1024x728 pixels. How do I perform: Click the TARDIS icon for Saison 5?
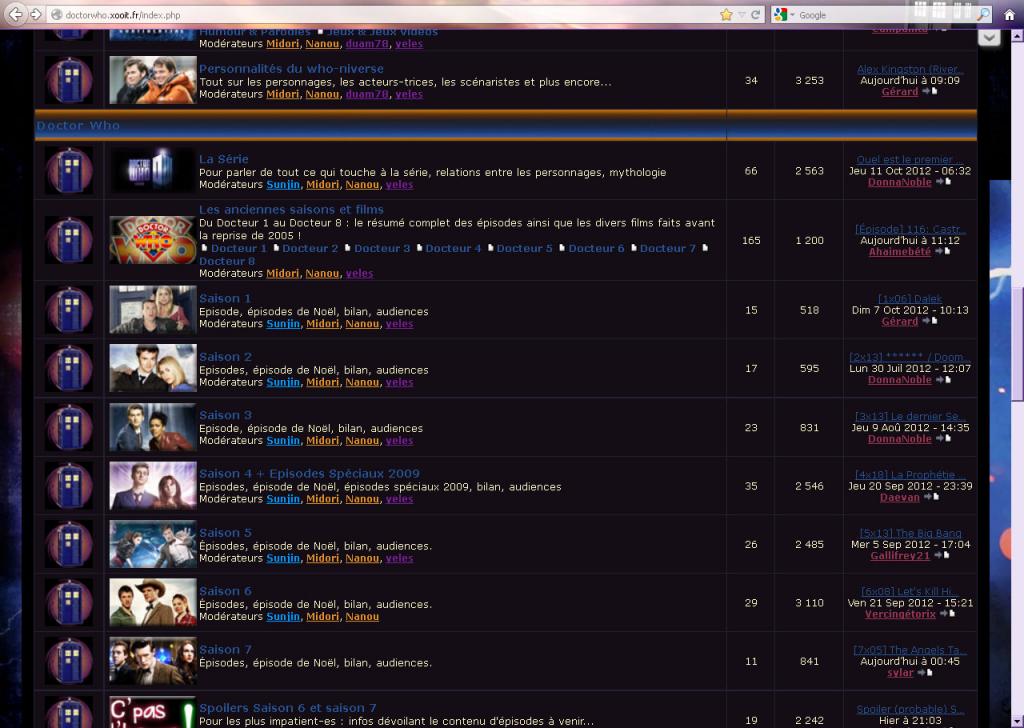pyautogui.click(x=69, y=544)
